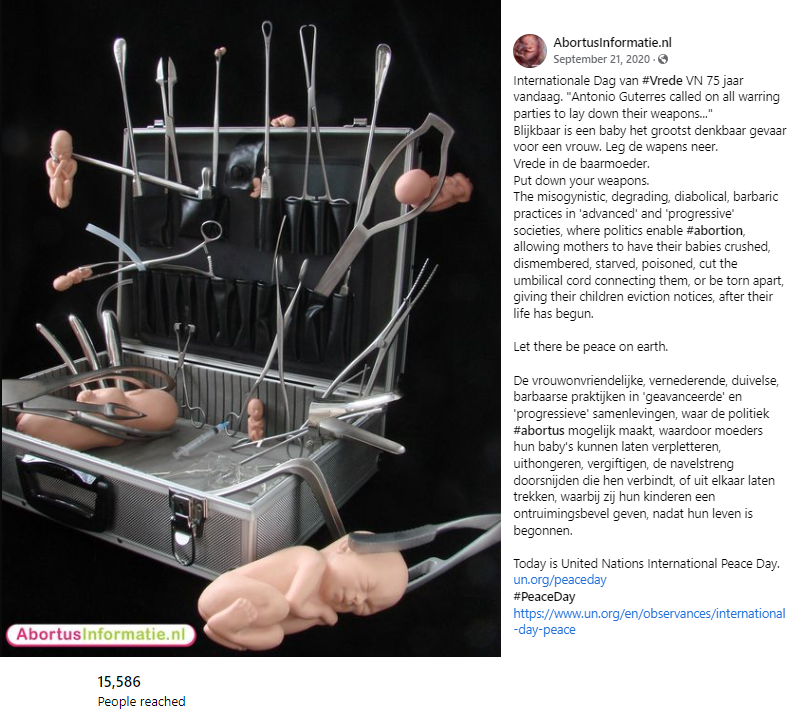Click the 15,586 reach count

(119, 682)
